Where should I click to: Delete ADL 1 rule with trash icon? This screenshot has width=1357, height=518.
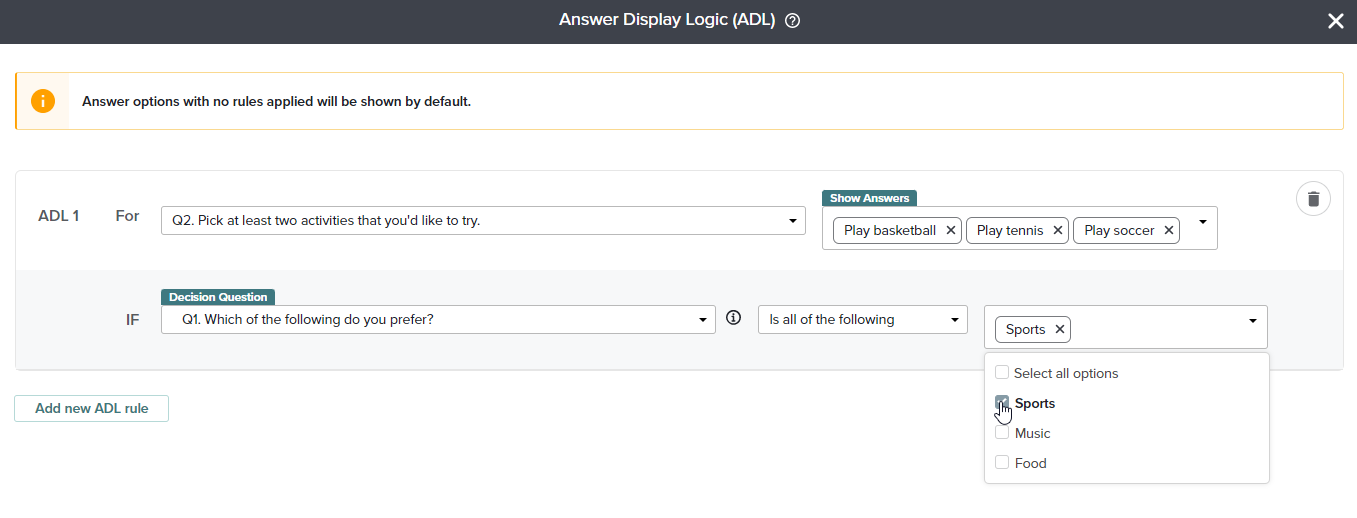pos(1313,199)
